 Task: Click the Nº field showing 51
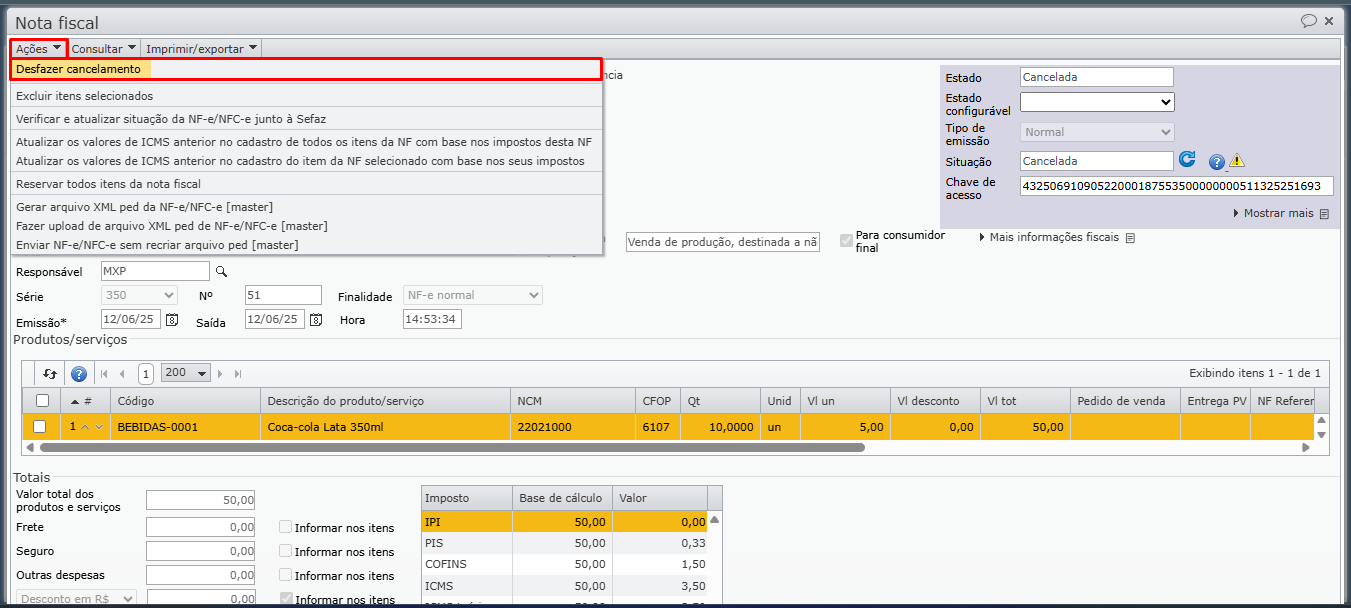[283, 295]
